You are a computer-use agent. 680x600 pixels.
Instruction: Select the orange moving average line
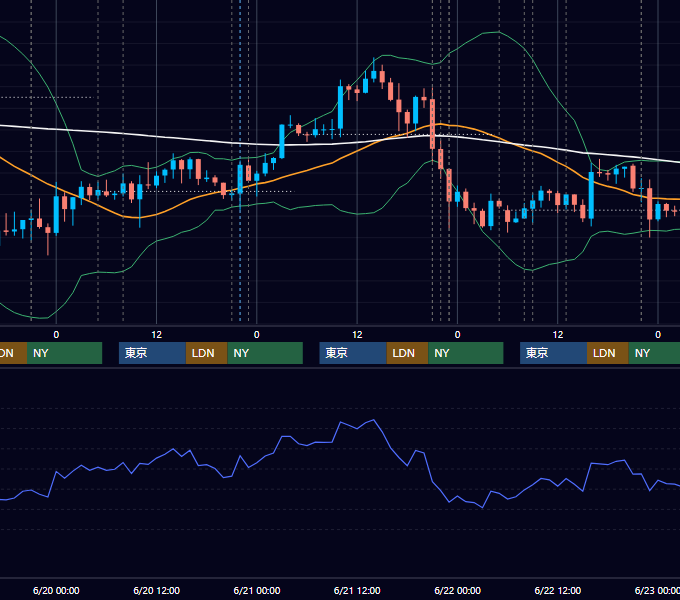coord(330,164)
